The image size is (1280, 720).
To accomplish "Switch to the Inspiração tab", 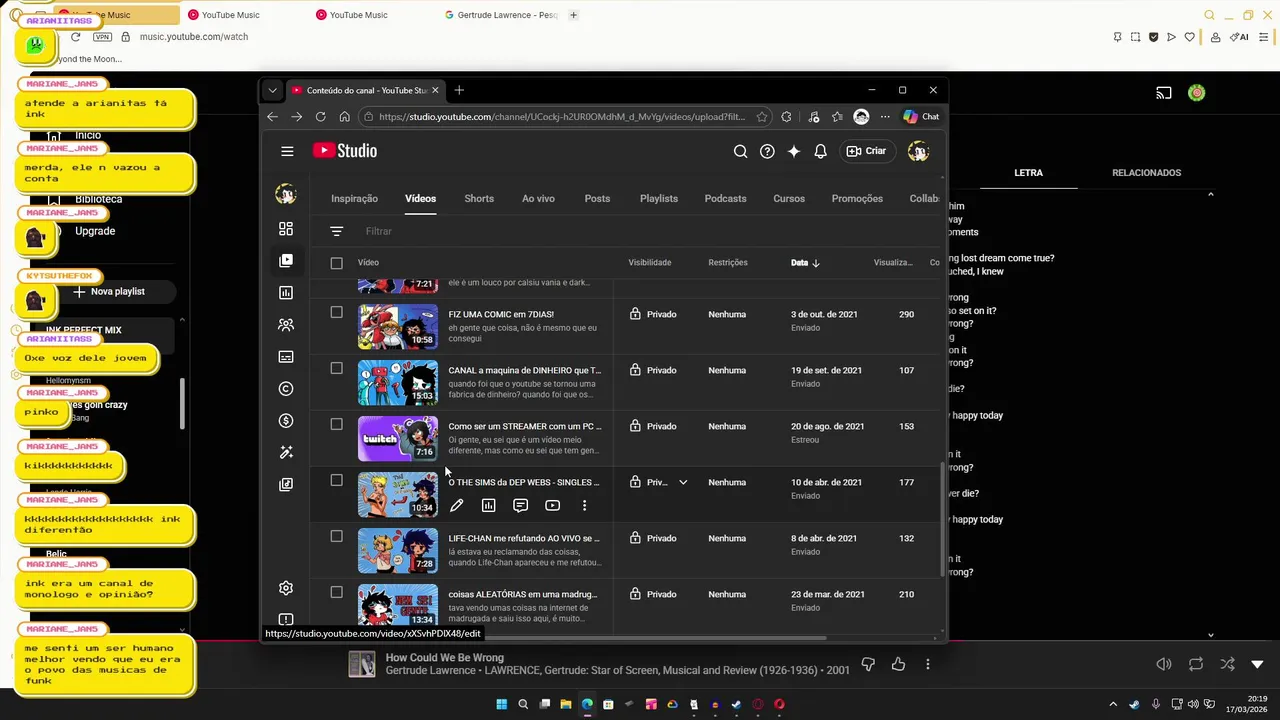I will point(354,198).
